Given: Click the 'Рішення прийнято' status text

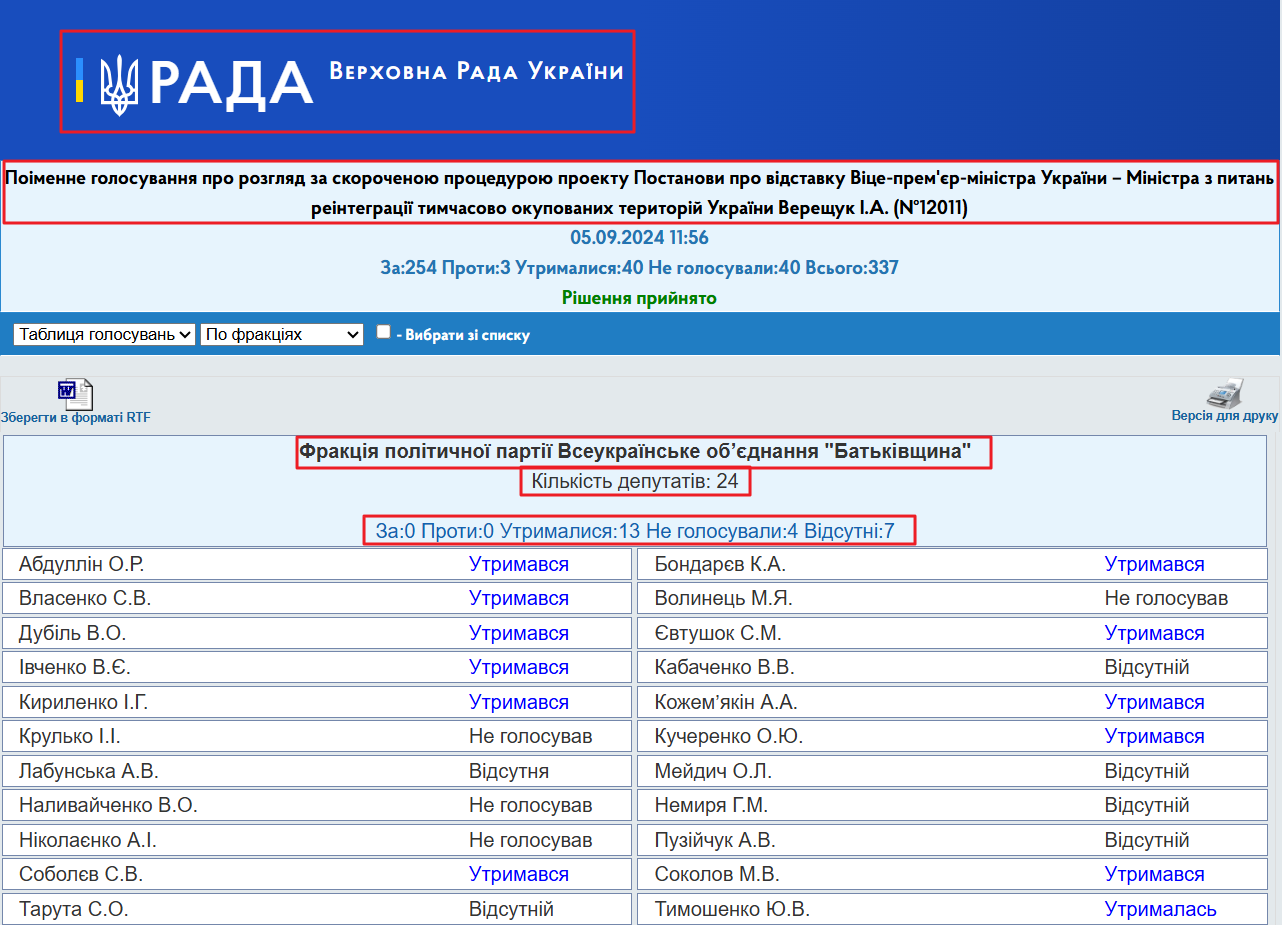Looking at the screenshot, I should 640,298.
